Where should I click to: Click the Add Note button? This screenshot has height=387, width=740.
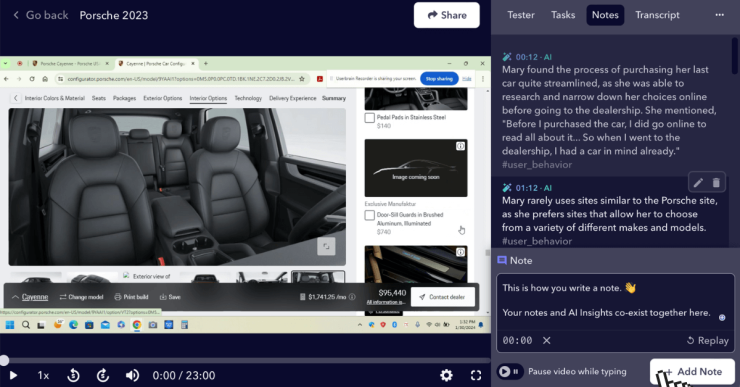click(692, 371)
